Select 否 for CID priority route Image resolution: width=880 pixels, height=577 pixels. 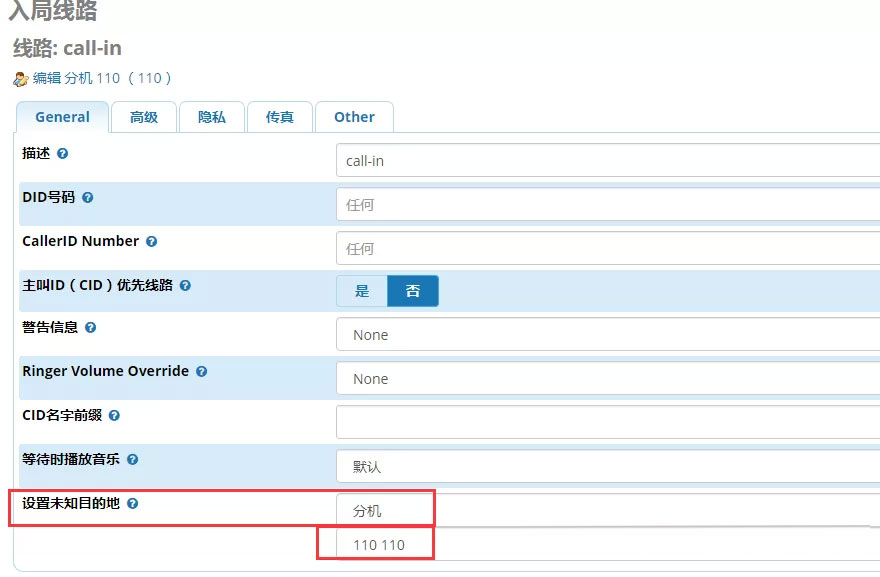[412, 291]
